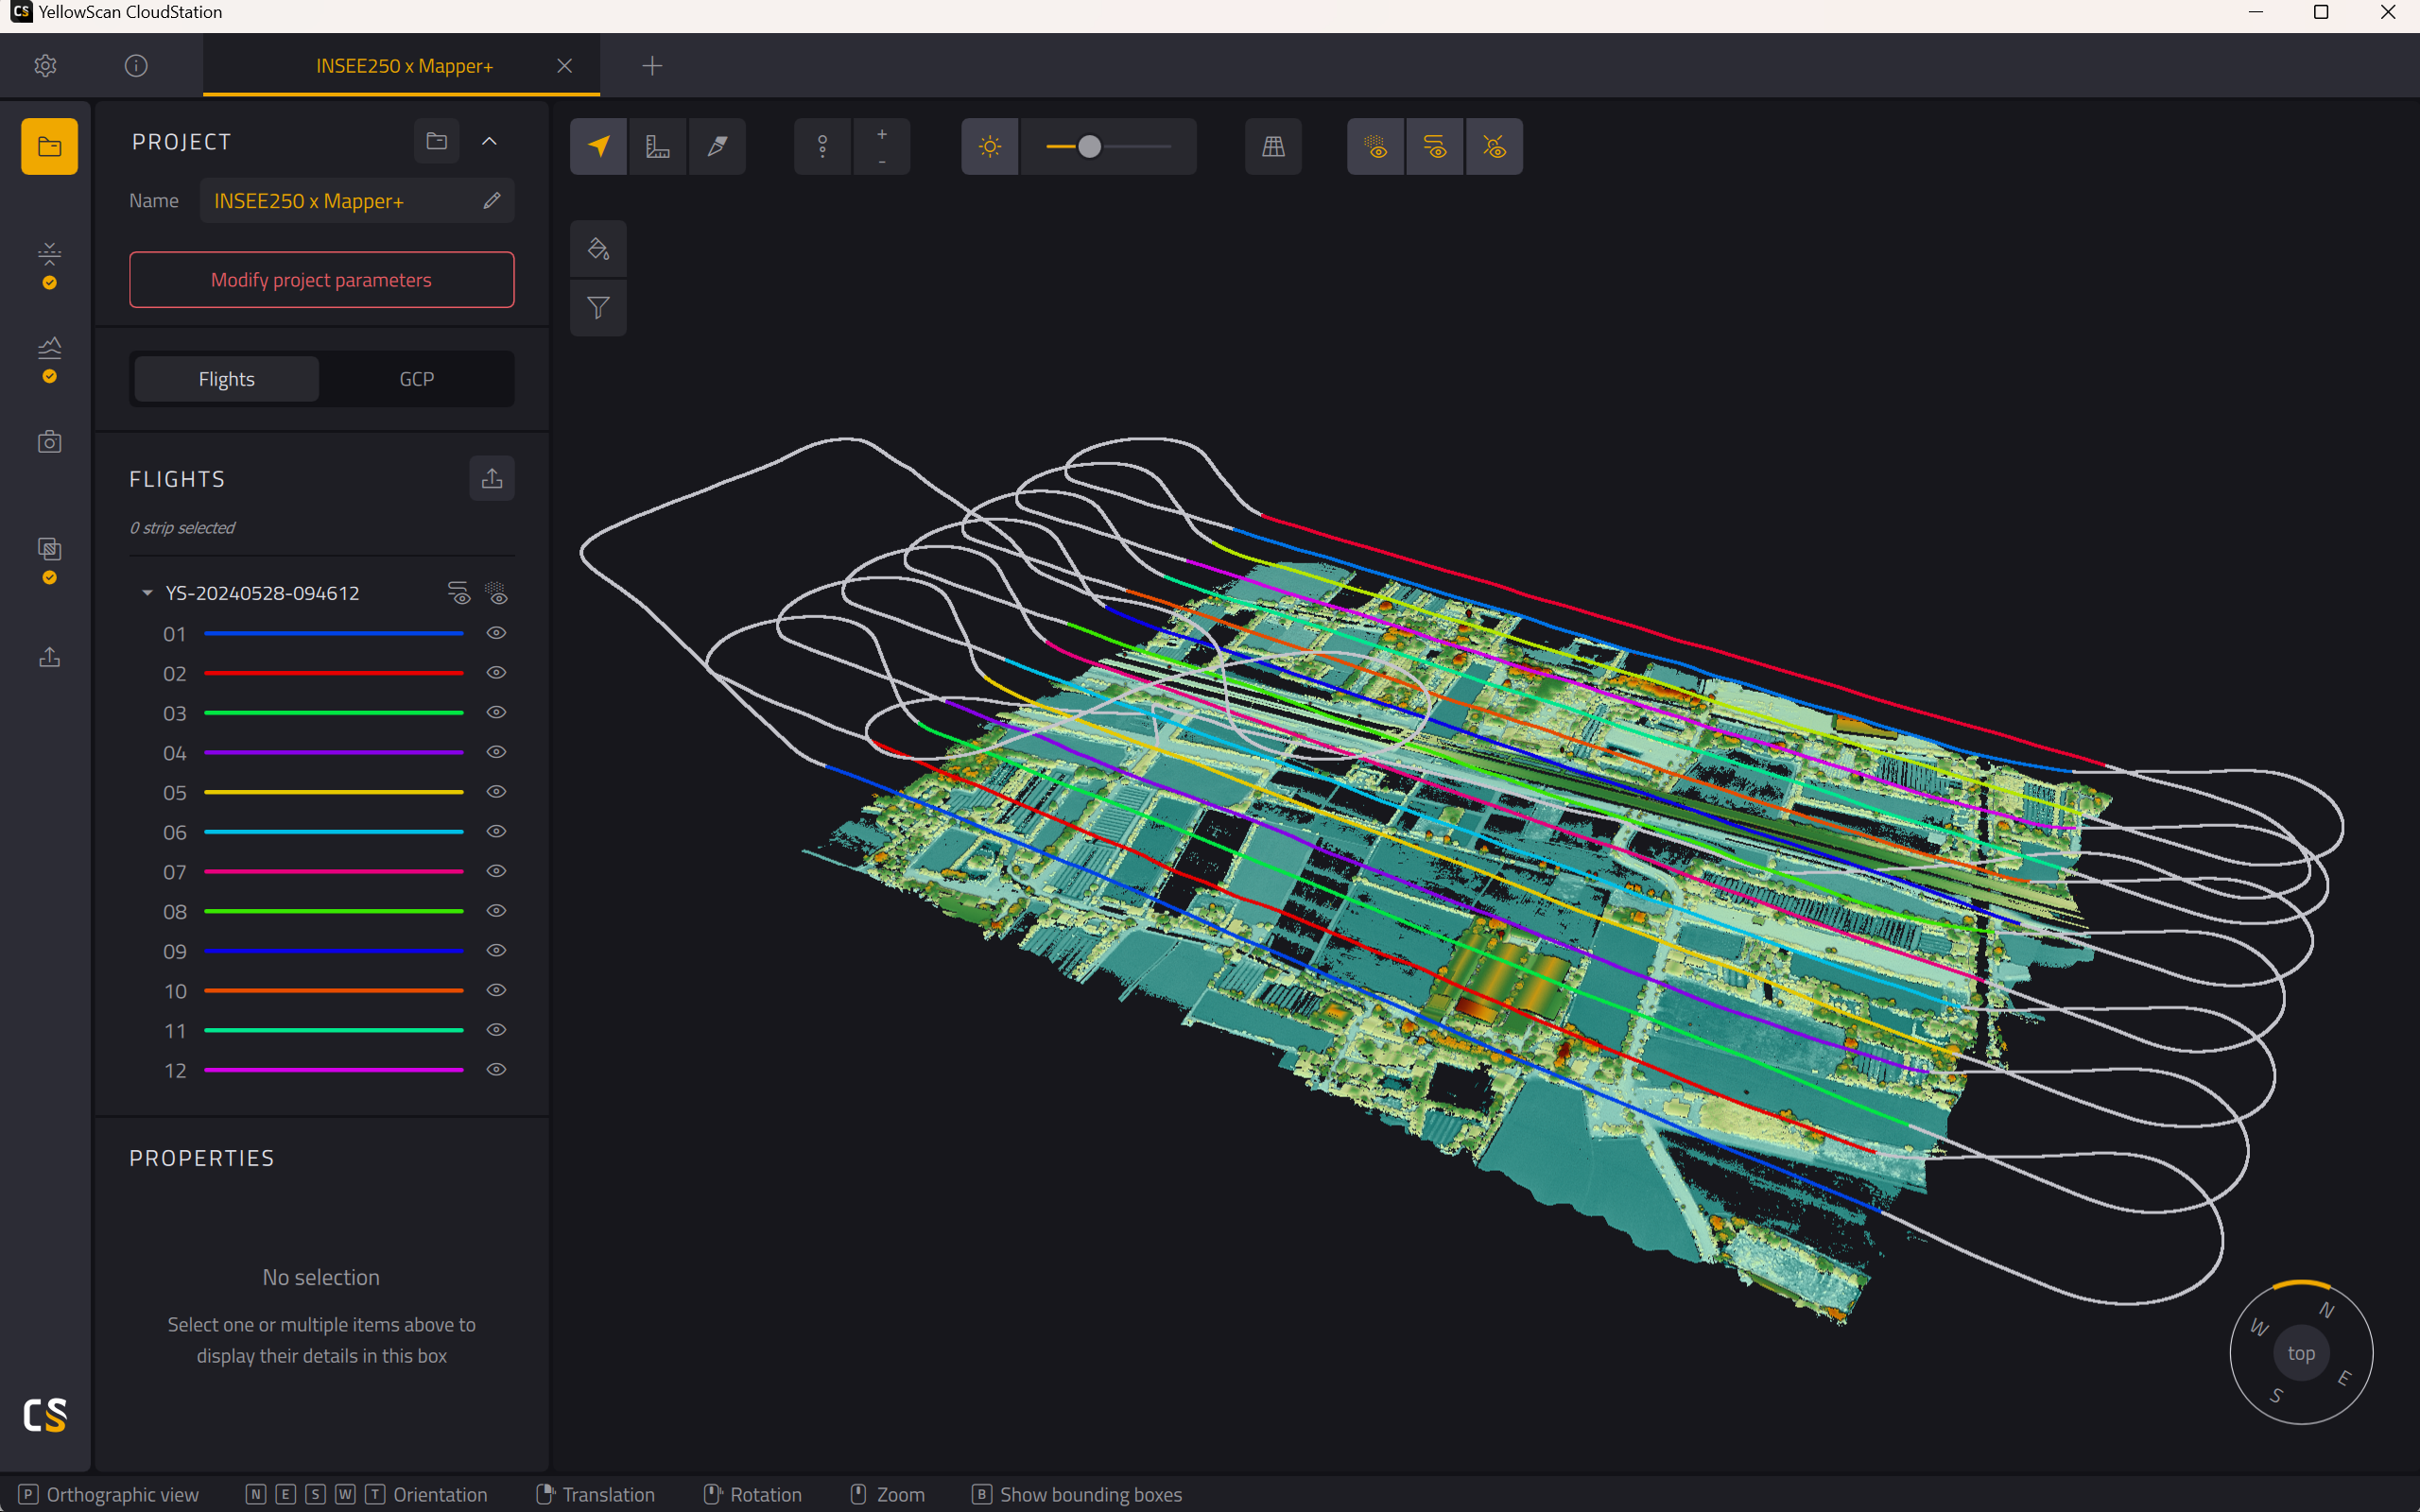This screenshot has width=2420, height=1512.
Task: Switch to the GCP tab
Action: coord(417,379)
